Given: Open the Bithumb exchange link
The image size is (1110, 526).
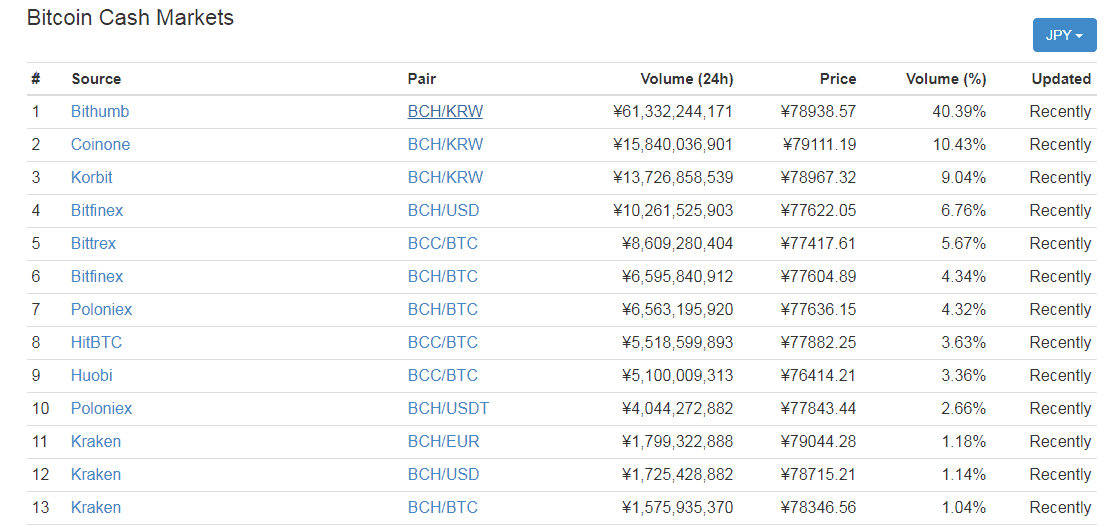Looking at the screenshot, I should click(100, 111).
